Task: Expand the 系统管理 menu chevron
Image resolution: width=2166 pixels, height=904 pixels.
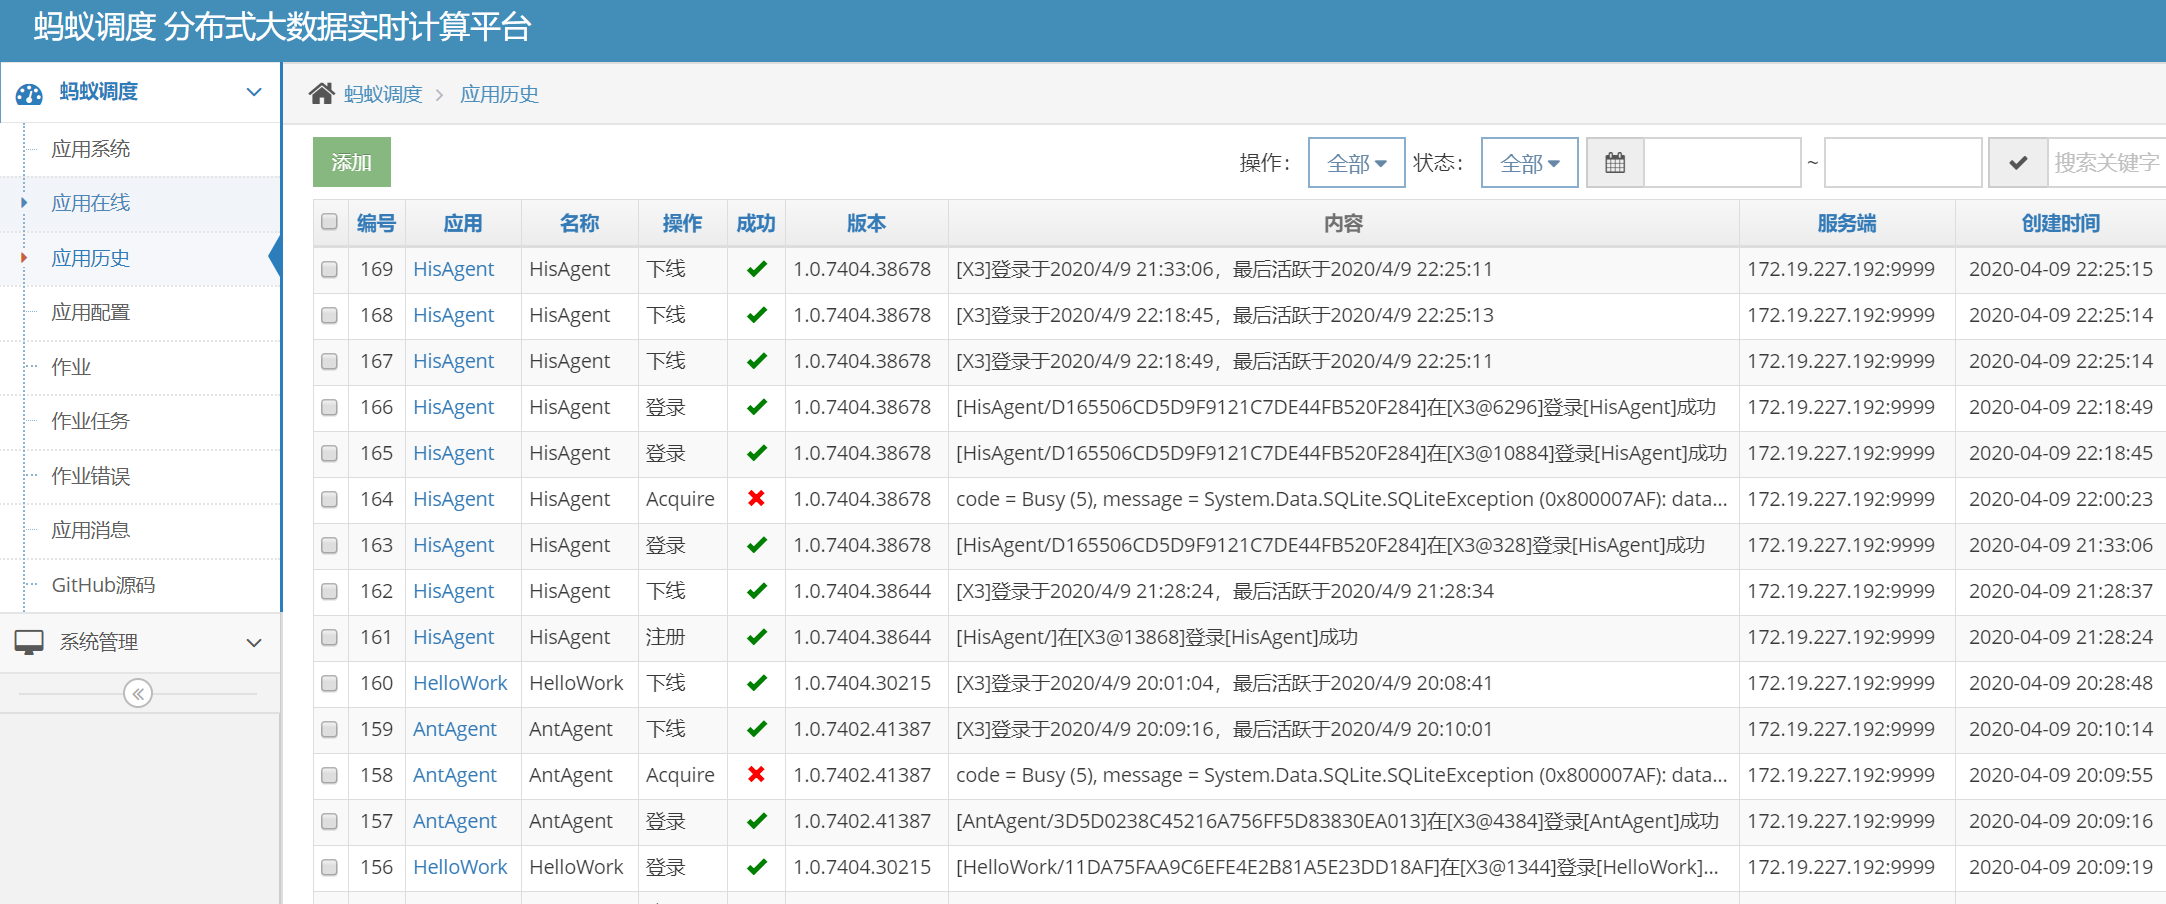Action: (x=254, y=642)
